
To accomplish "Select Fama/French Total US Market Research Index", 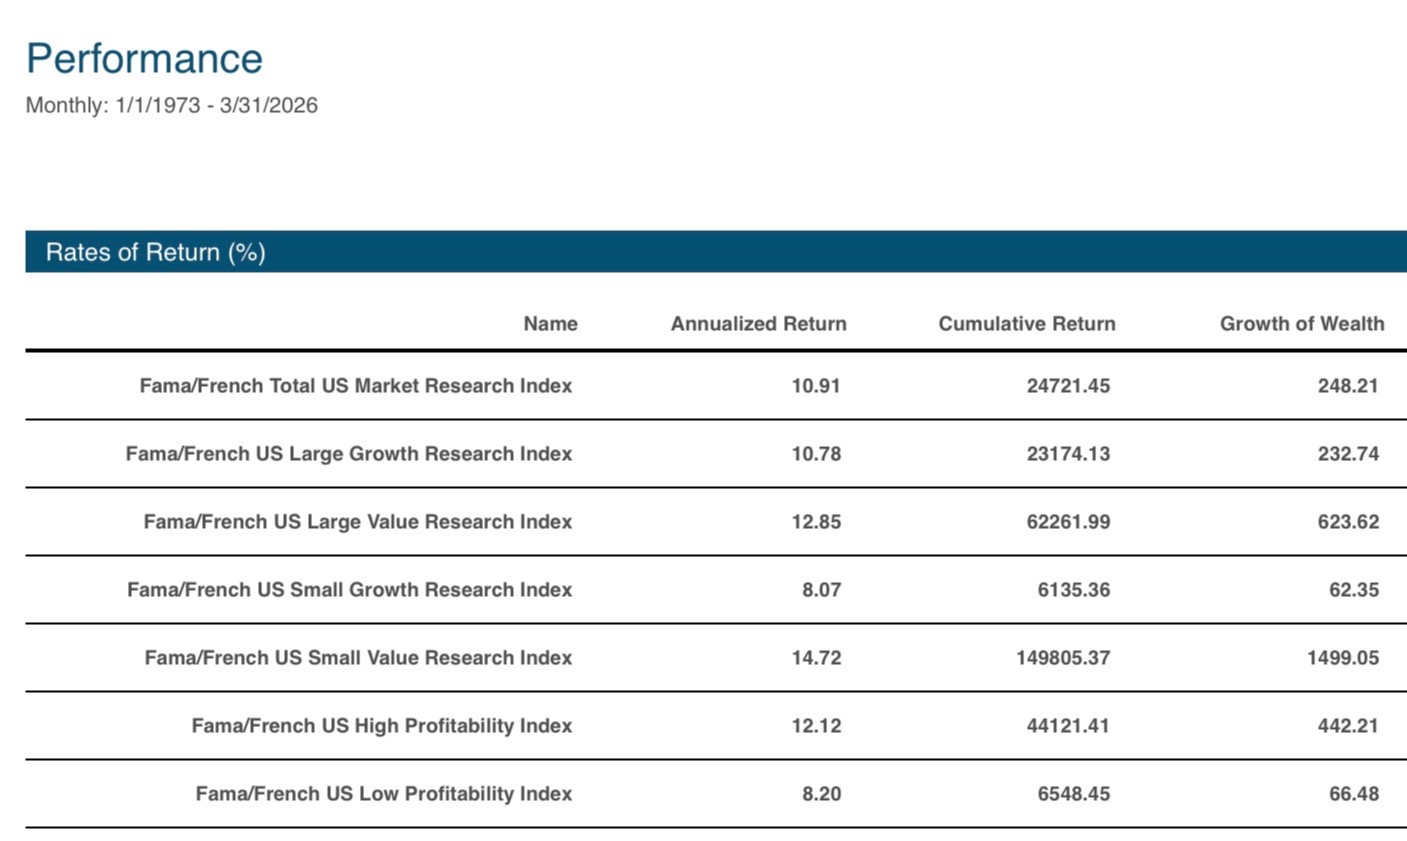I will 355,386.
